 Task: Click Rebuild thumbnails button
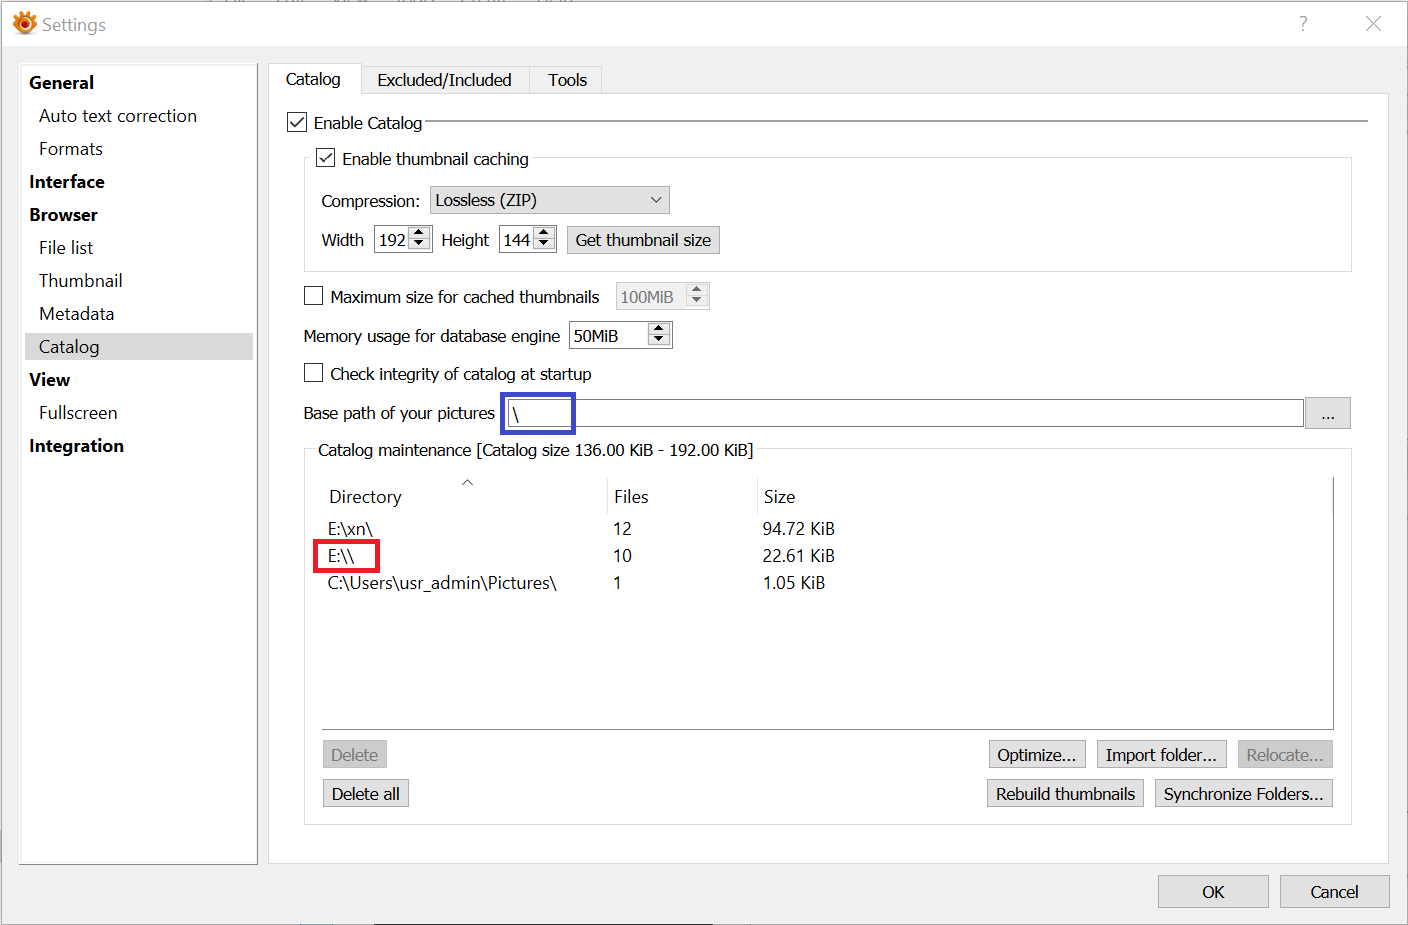point(1065,794)
